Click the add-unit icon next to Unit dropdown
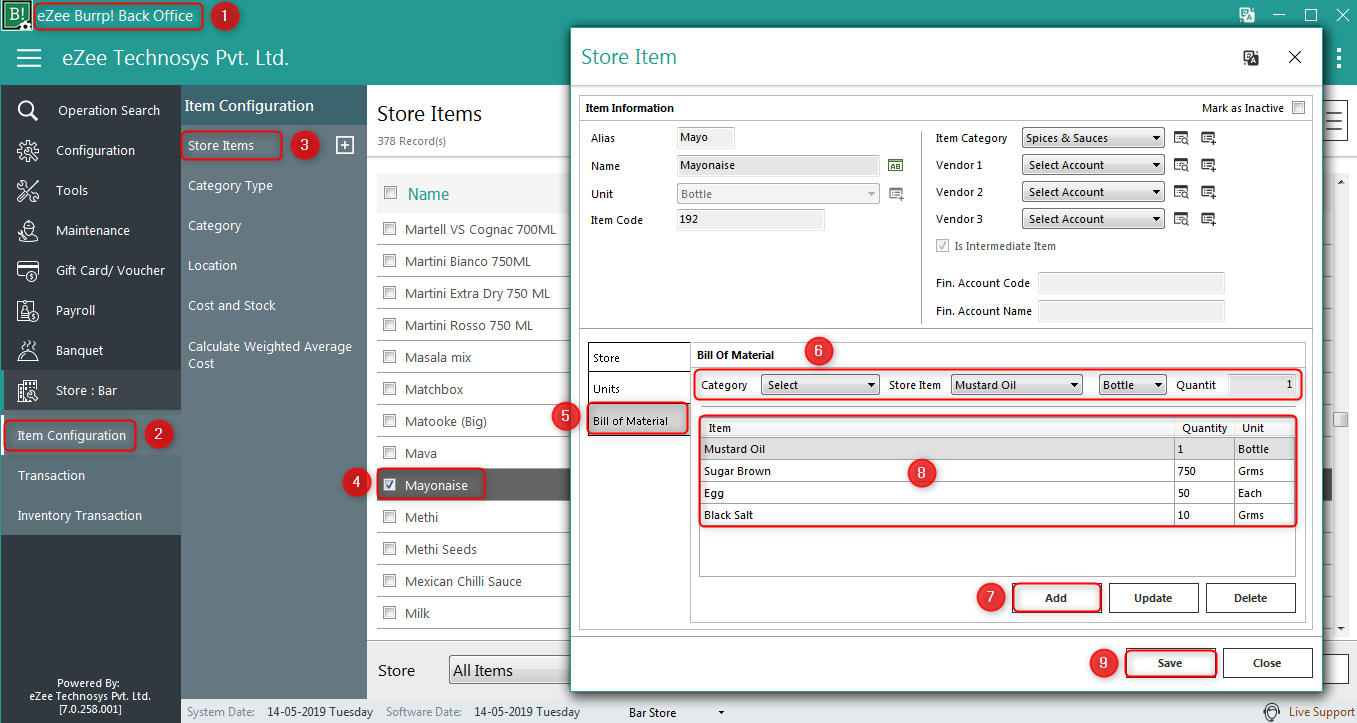Screen dimensions: 1357x723 (896, 194)
